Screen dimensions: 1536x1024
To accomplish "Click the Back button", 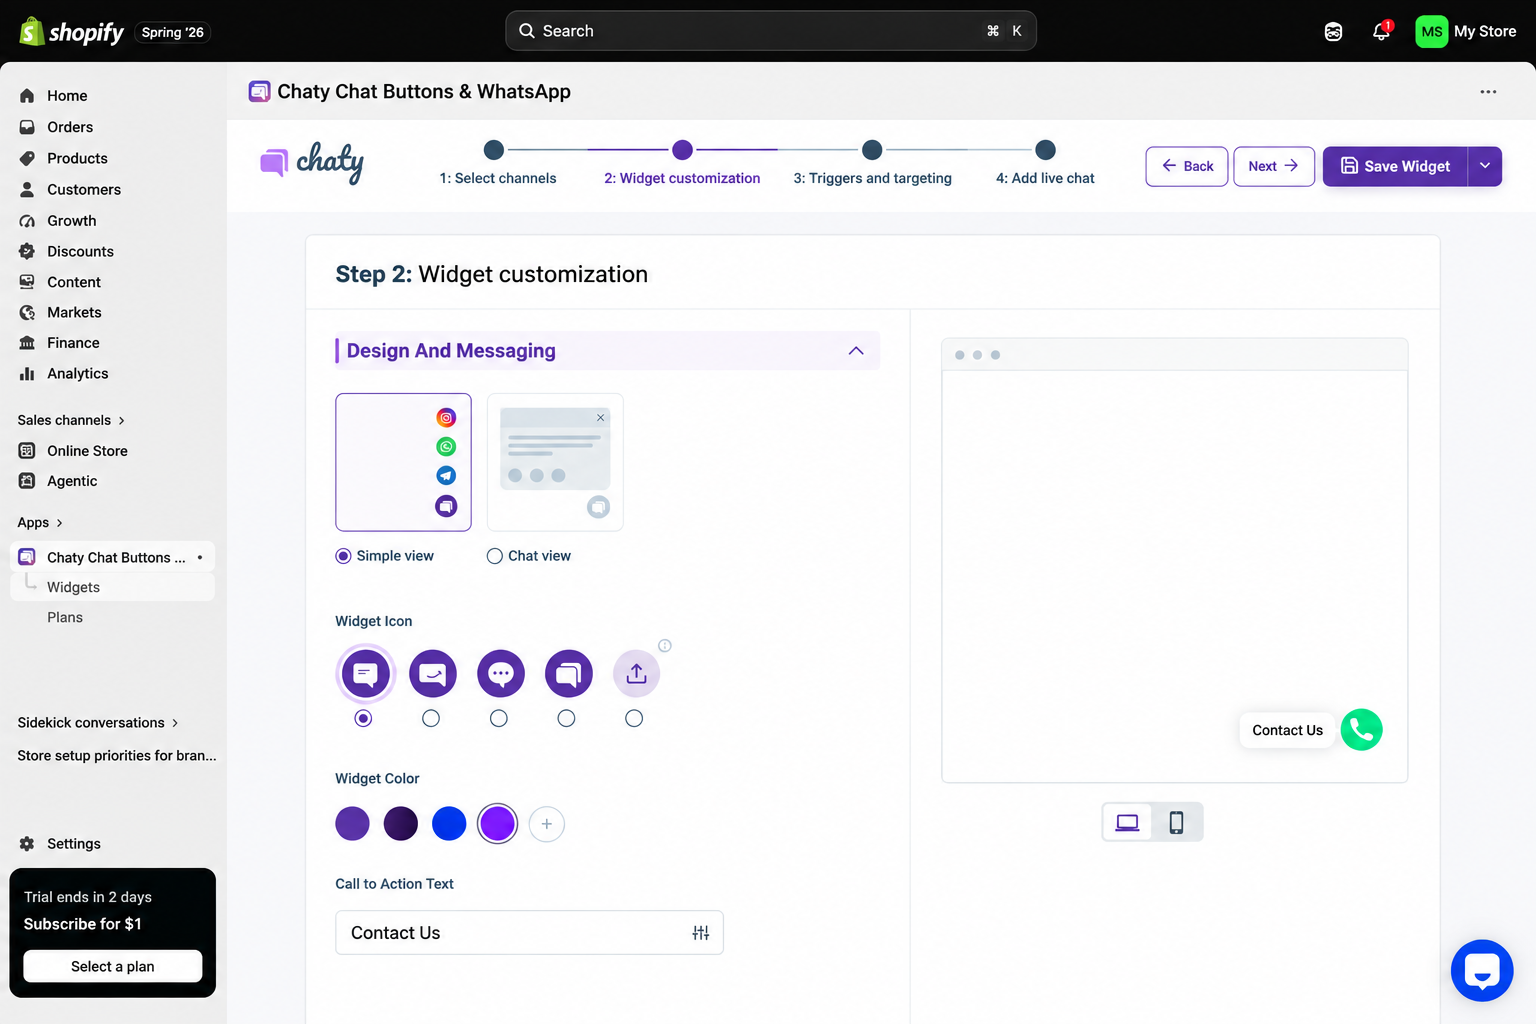I will click(1187, 166).
